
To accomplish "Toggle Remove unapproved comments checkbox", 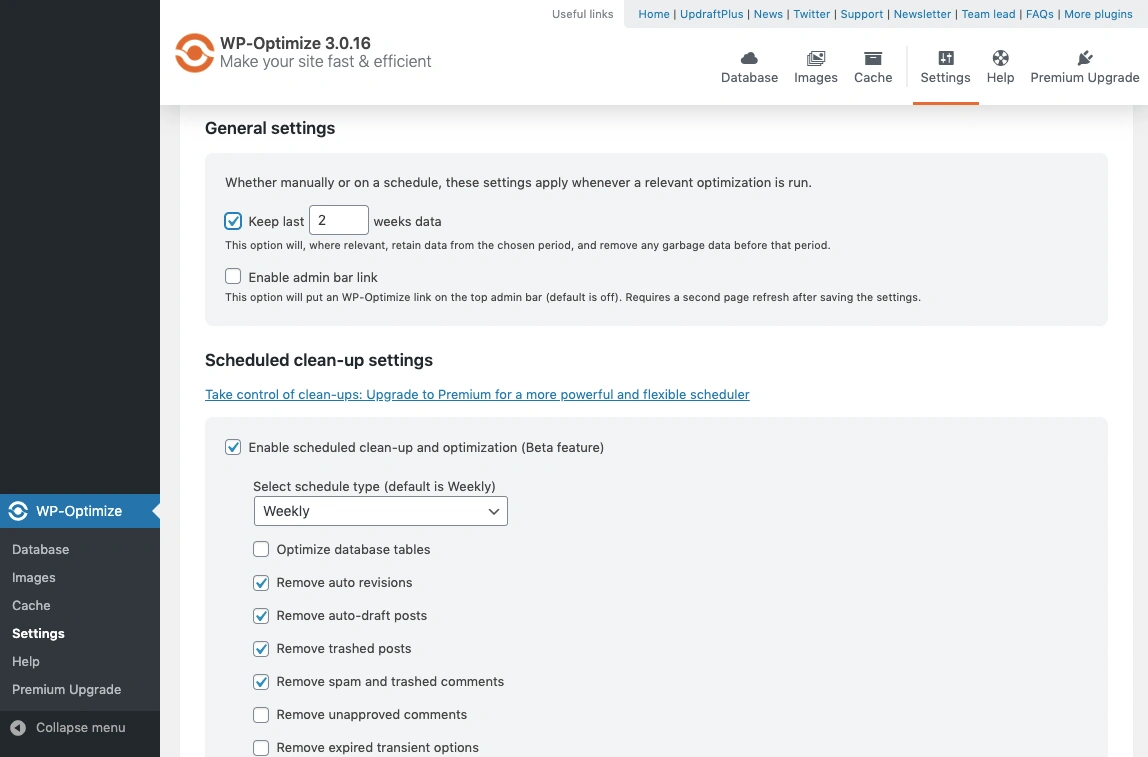I will point(261,715).
